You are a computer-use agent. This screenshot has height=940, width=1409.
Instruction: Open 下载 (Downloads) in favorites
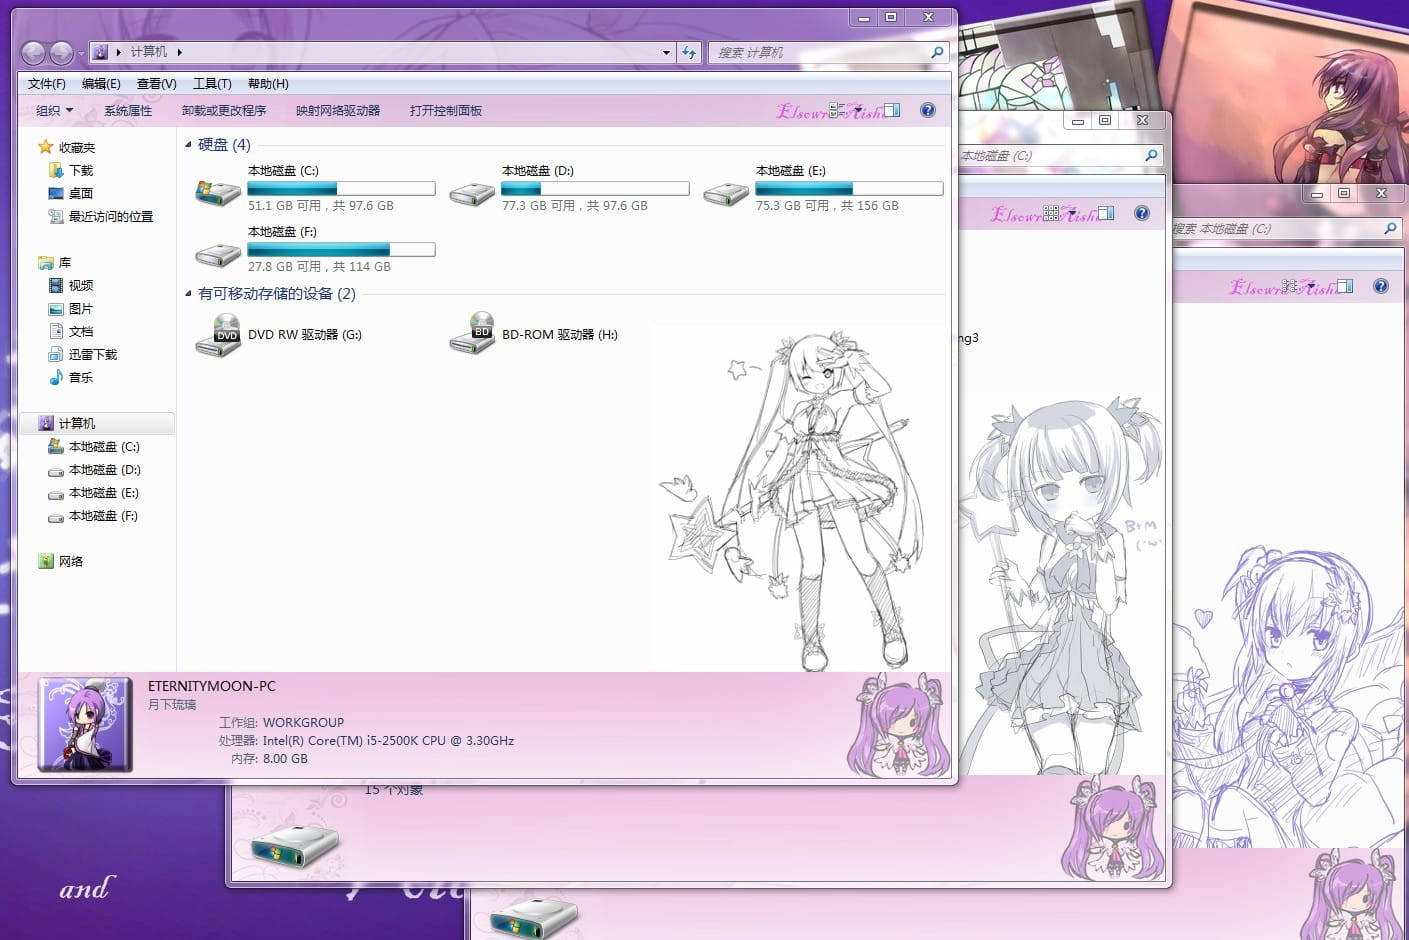click(80, 170)
